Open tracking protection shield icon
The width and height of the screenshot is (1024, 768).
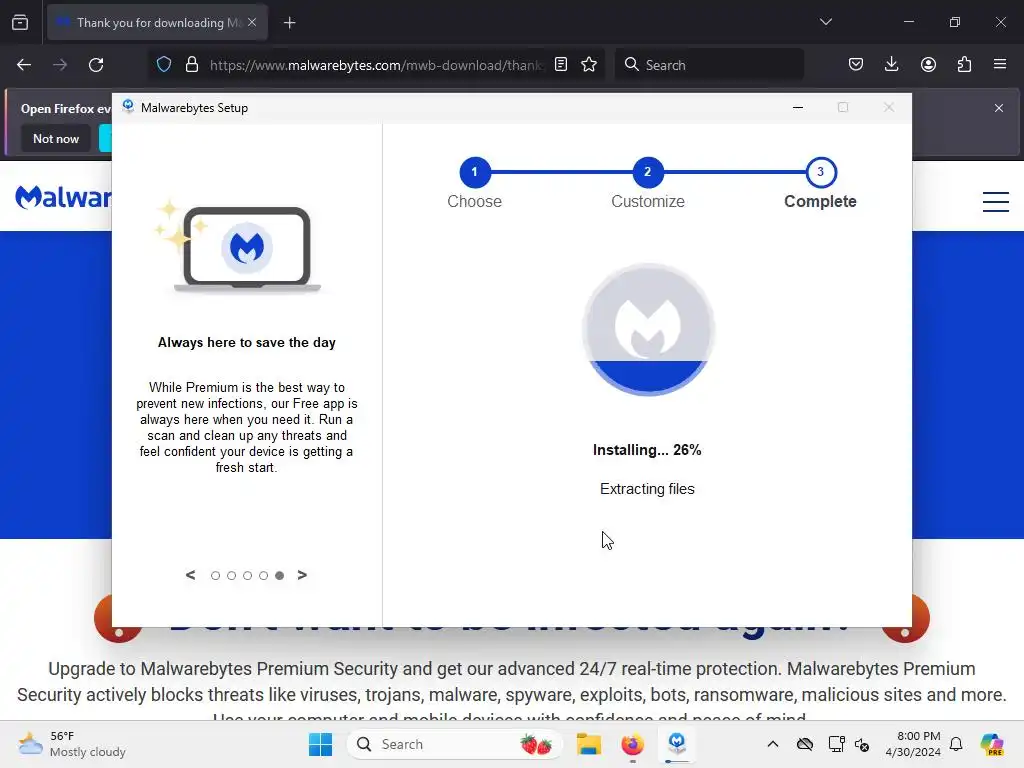point(164,64)
